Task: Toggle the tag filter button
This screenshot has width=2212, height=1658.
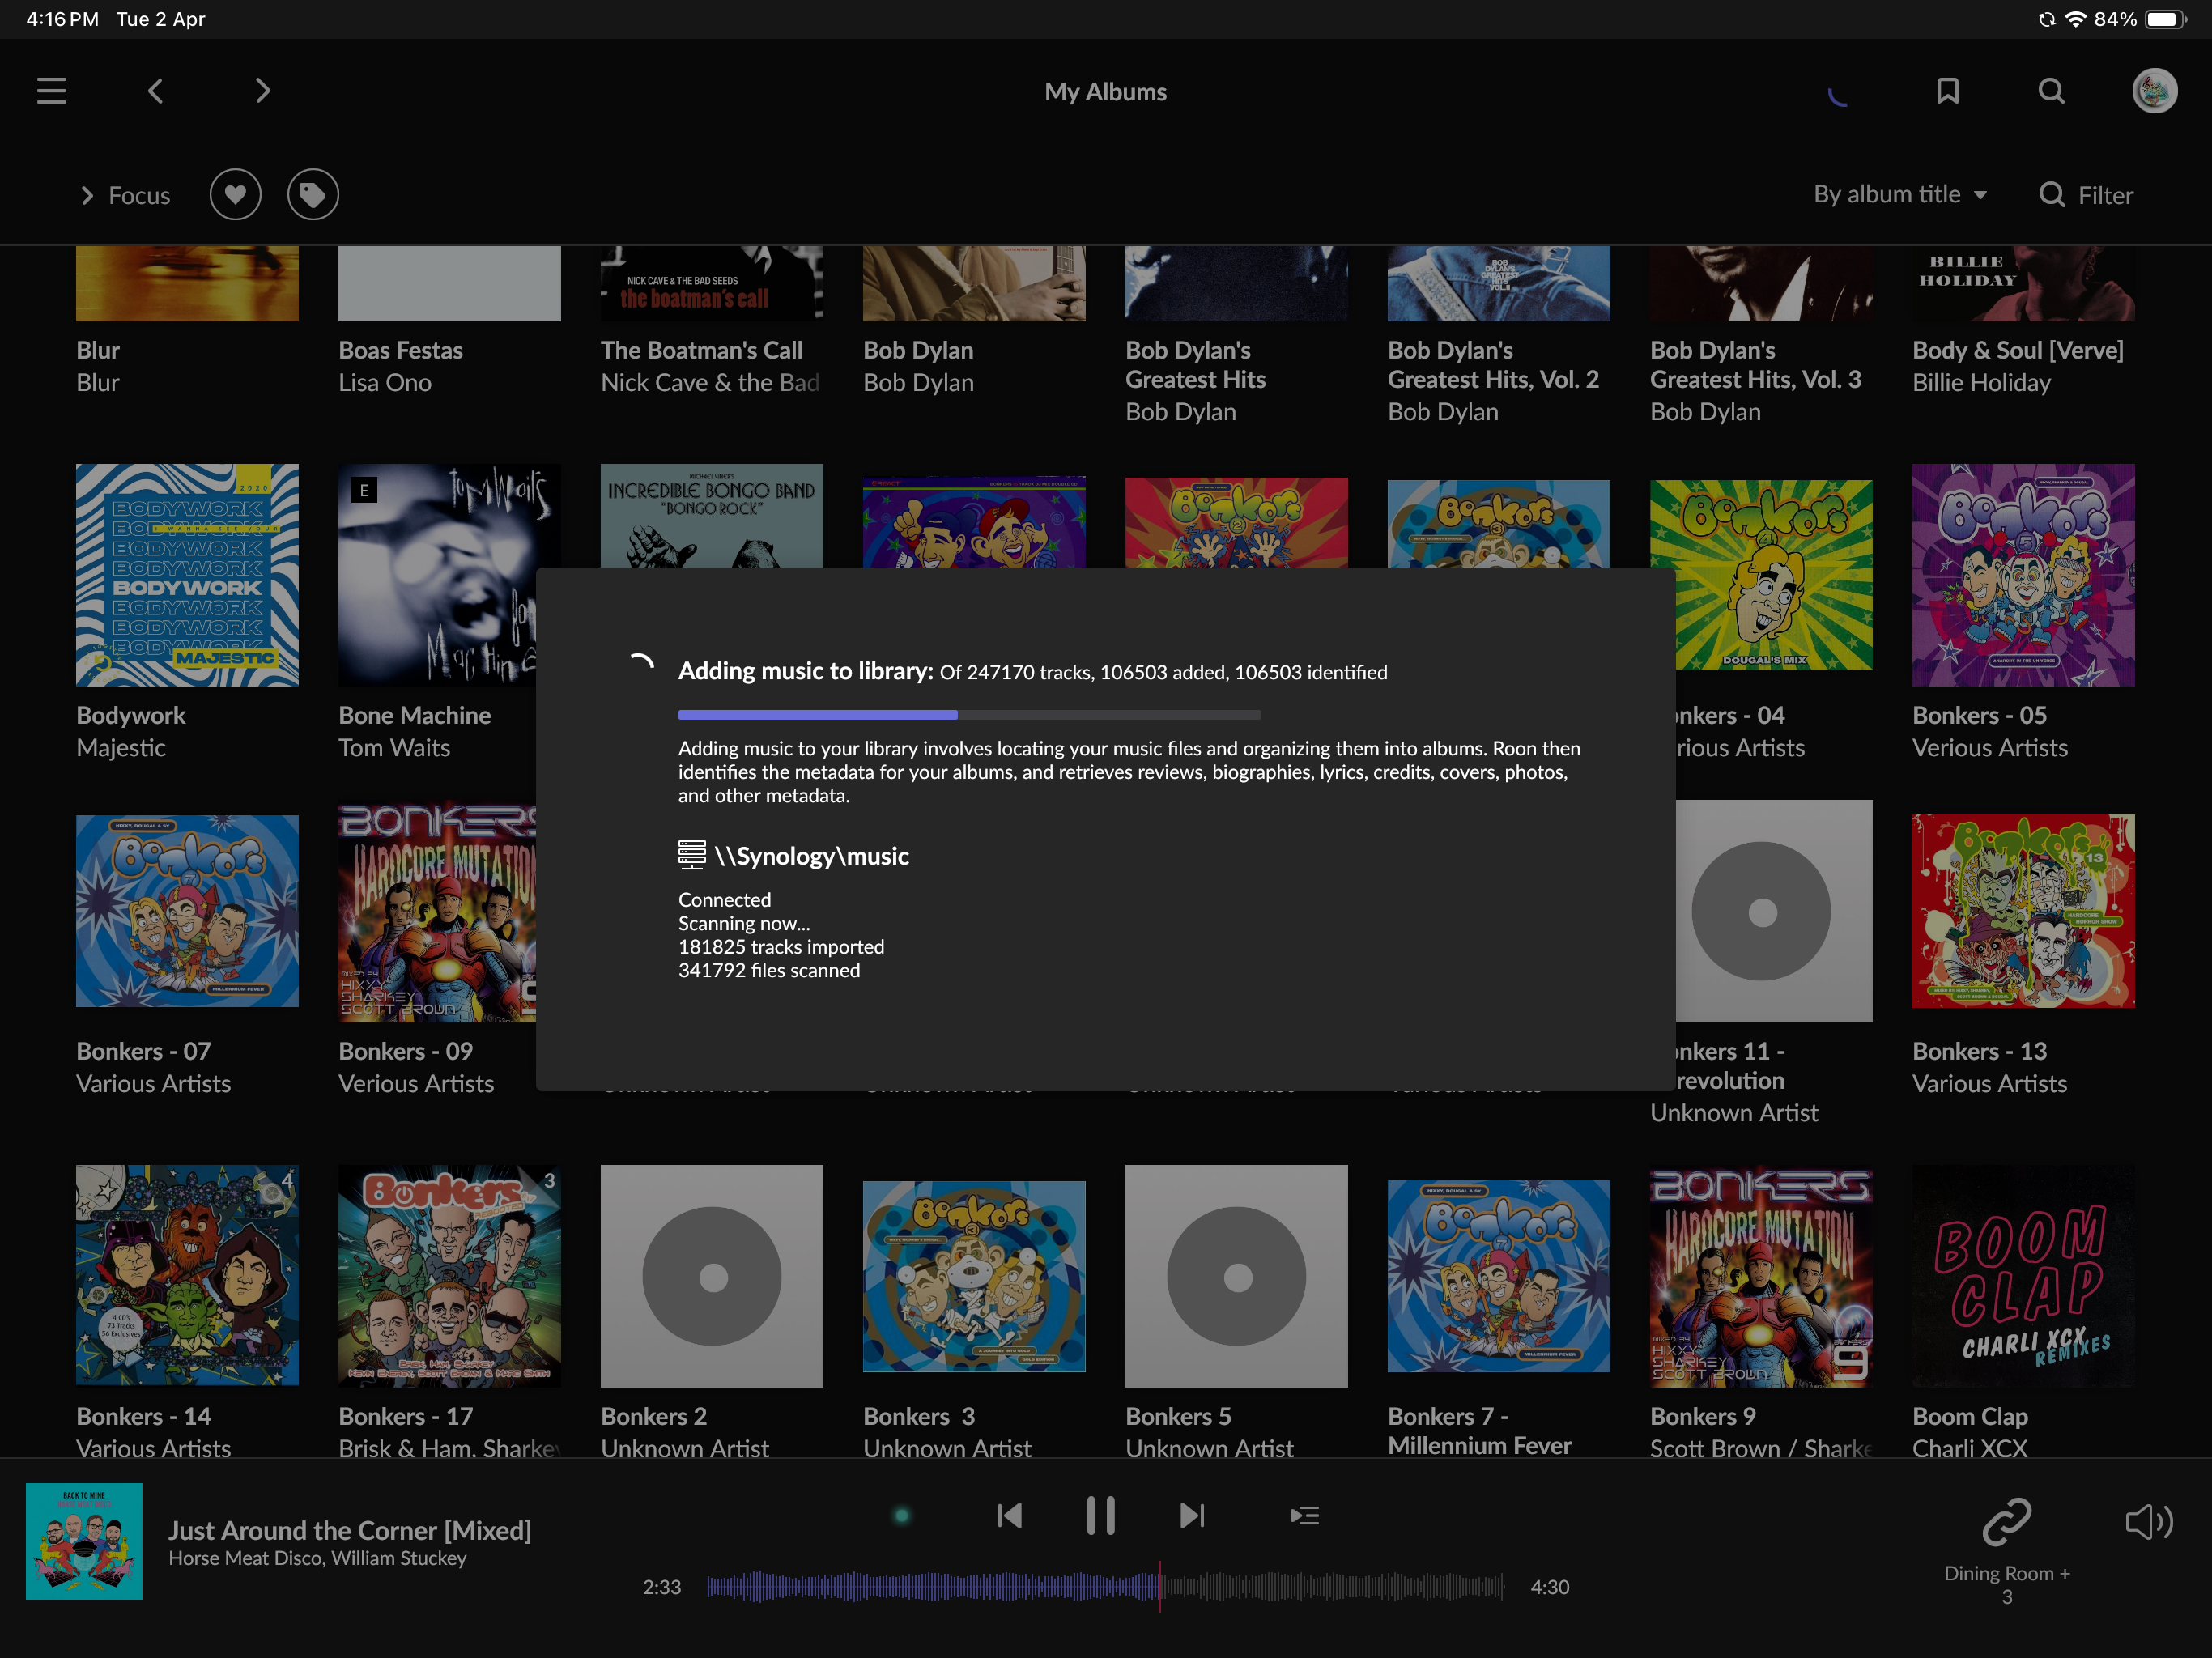Action: [313, 194]
